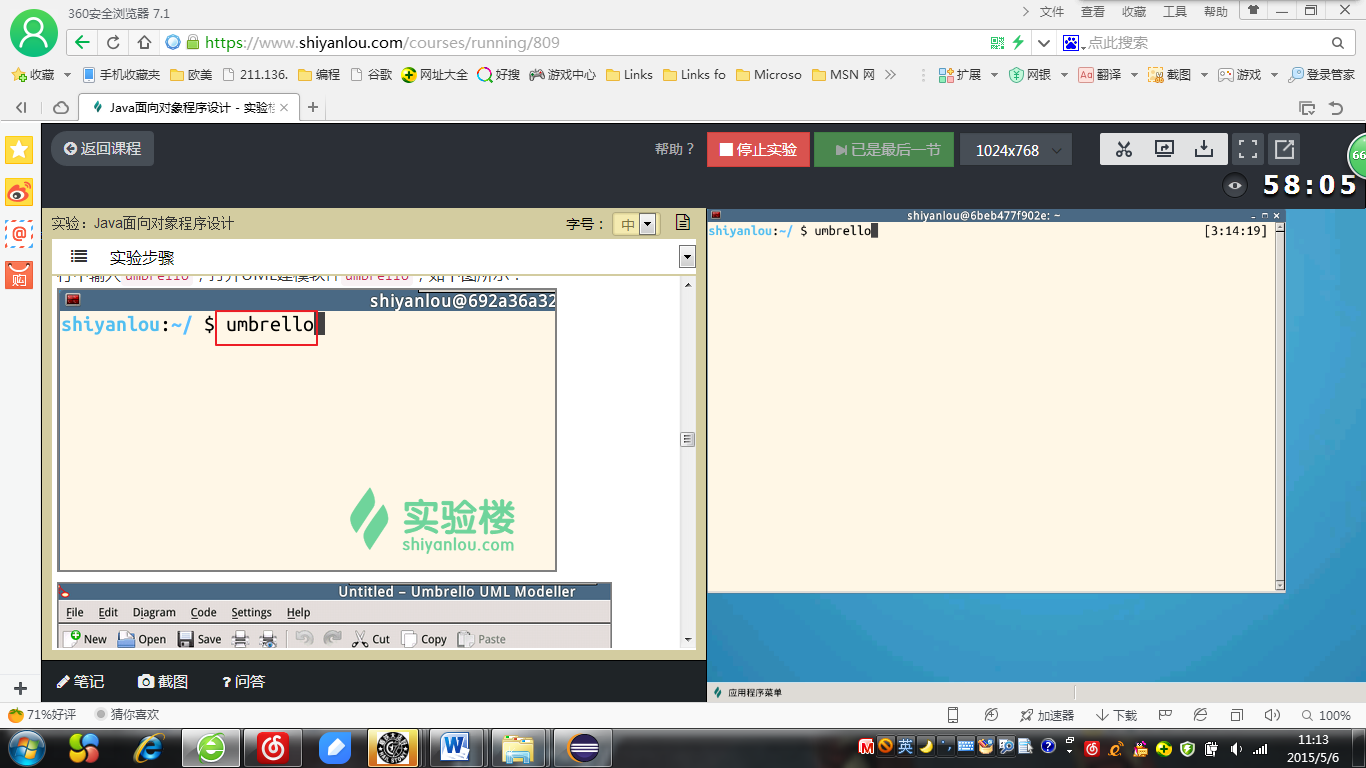Screen dimensions: 1366x768
Task: Click the mobile phone icon in status bar
Action: pos(953,715)
